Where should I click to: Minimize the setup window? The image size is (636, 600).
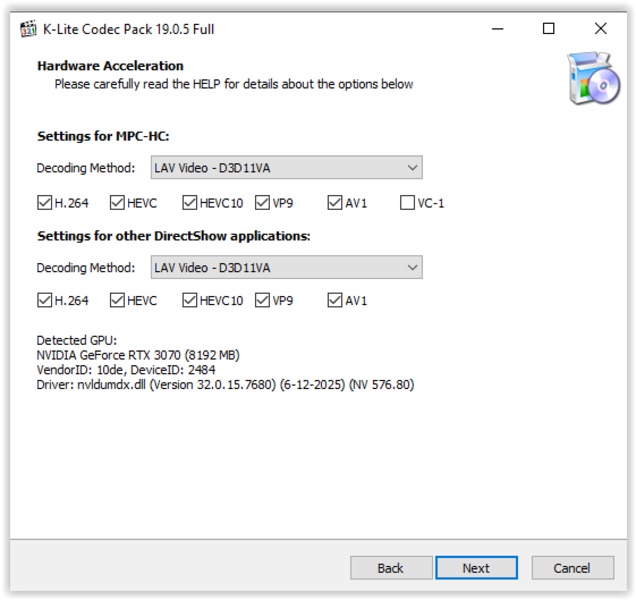coord(496,29)
